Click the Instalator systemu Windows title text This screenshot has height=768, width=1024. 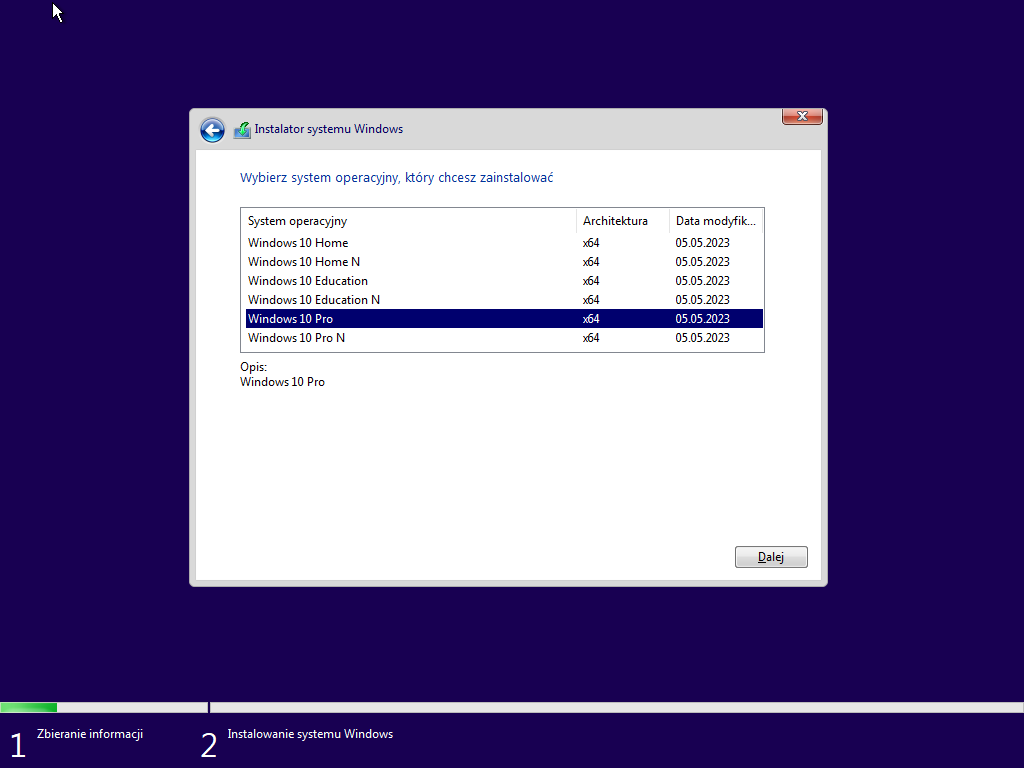point(328,129)
